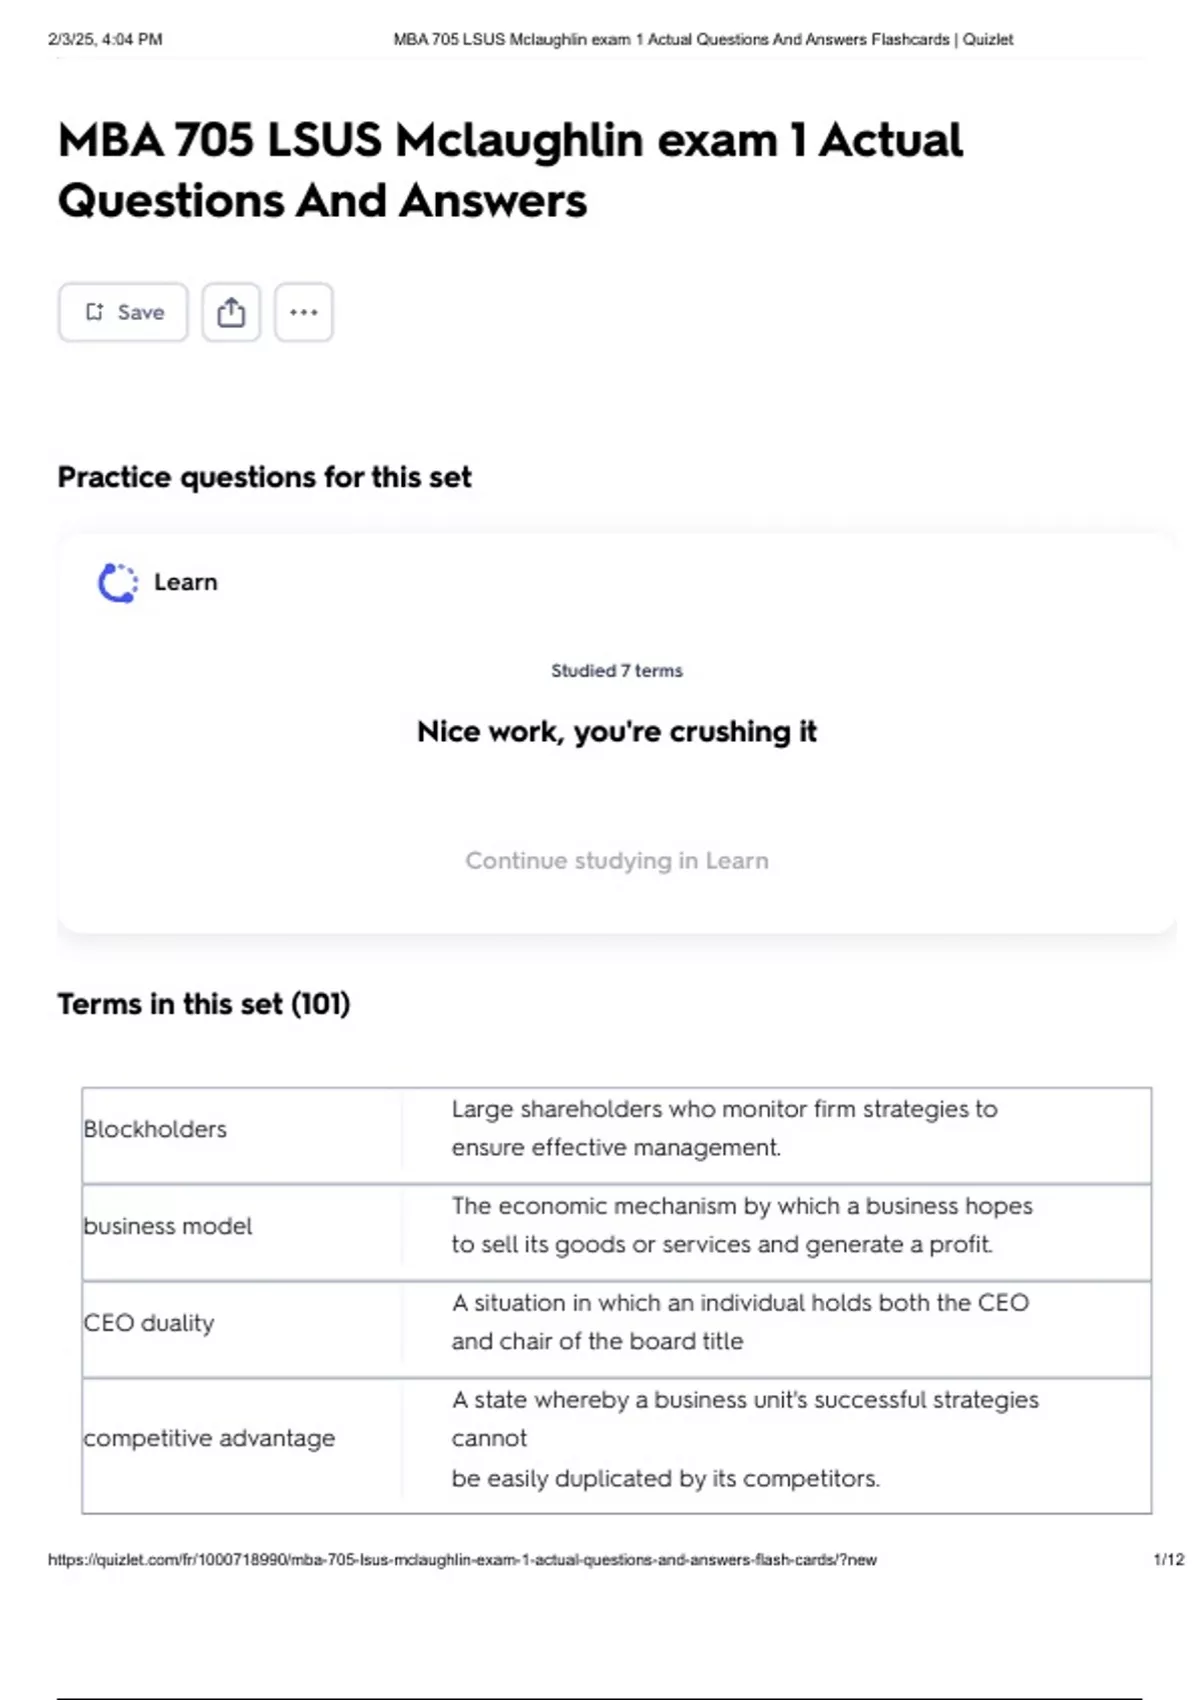Click the quizlet.com URL in the footer

coord(462,1559)
